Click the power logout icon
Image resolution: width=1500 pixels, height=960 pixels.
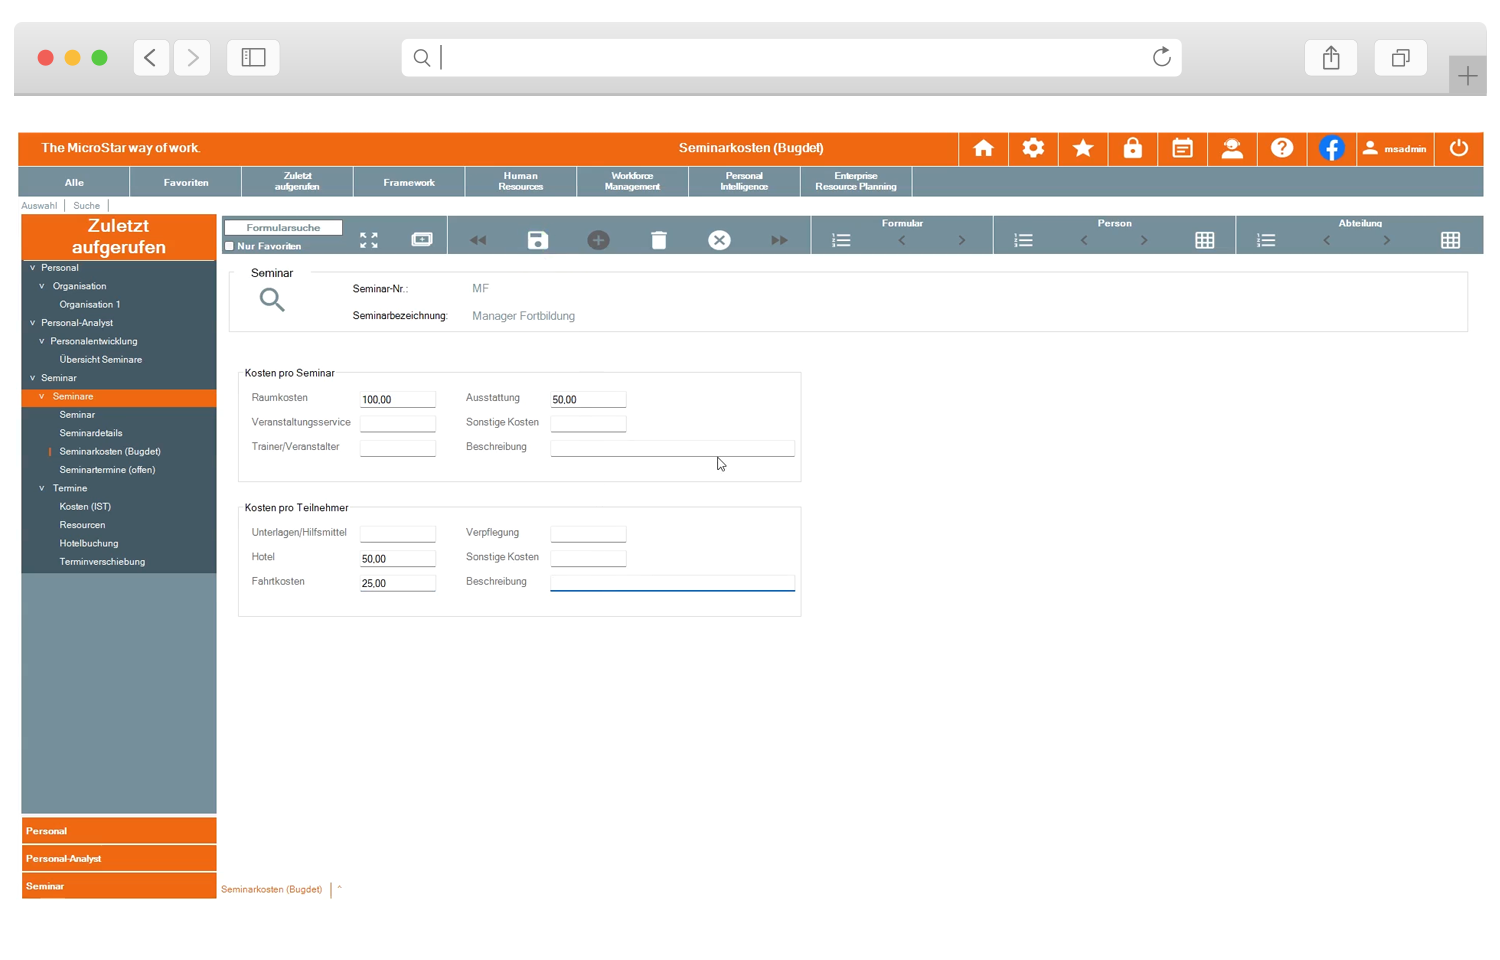(1459, 148)
